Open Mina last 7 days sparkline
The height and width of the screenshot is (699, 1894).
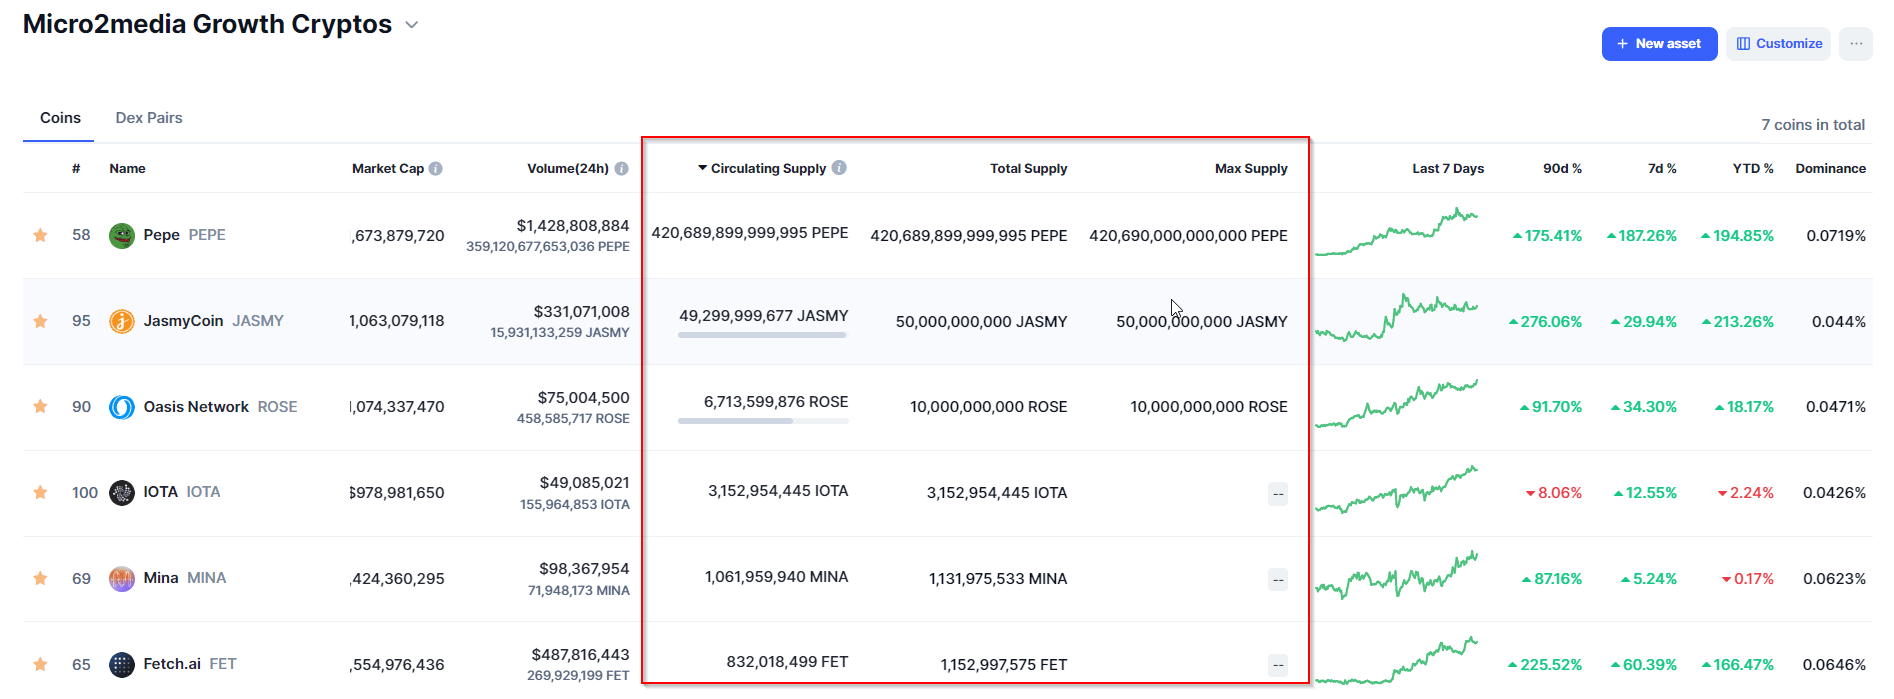(1396, 575)
